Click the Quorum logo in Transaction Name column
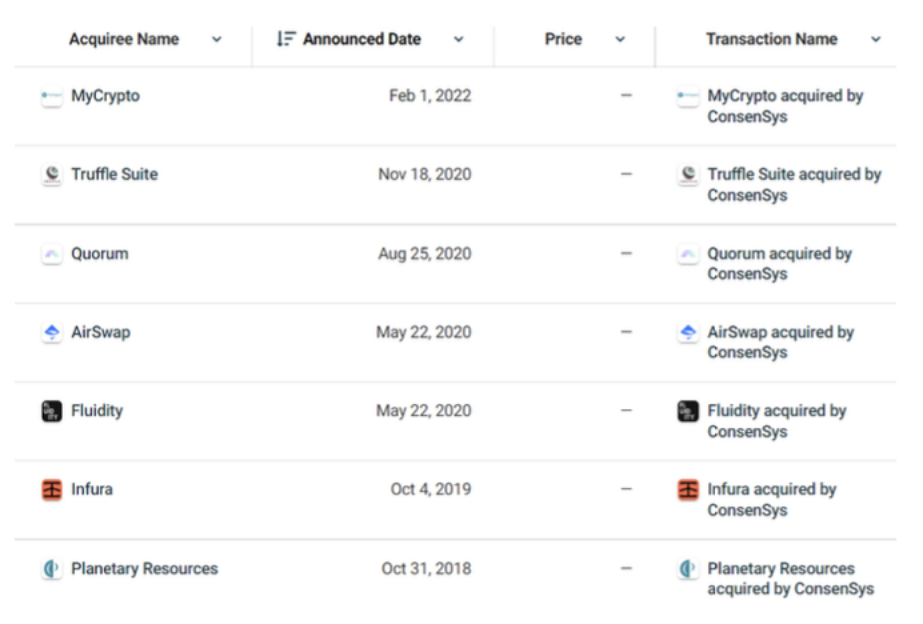The height and width of the screenshot is (624, 923). (x=688, y=254)
